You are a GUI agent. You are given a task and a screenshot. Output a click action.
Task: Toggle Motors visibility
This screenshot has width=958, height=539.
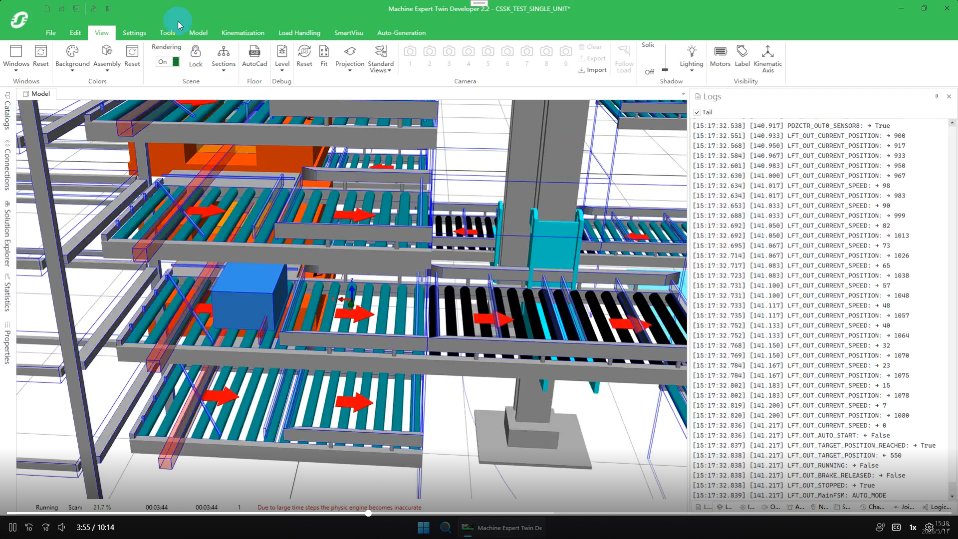click(x=720, y=55)
